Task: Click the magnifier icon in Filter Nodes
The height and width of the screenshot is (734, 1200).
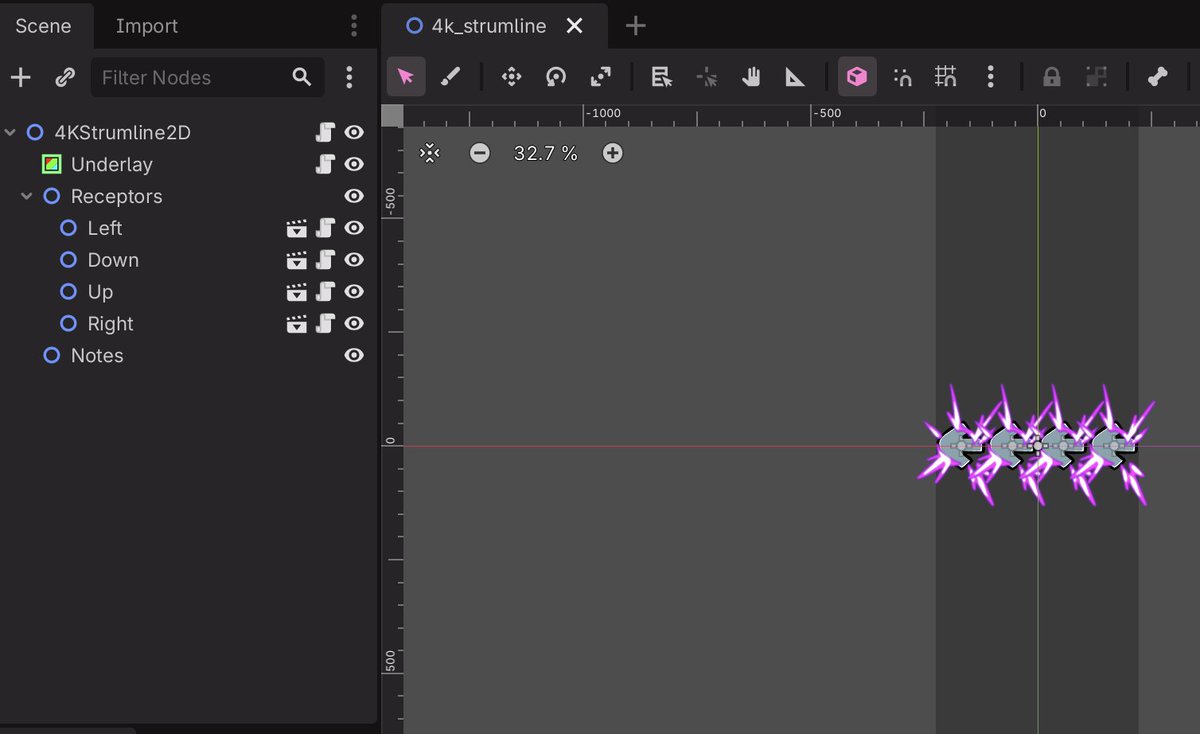Action: coord(302,77)
